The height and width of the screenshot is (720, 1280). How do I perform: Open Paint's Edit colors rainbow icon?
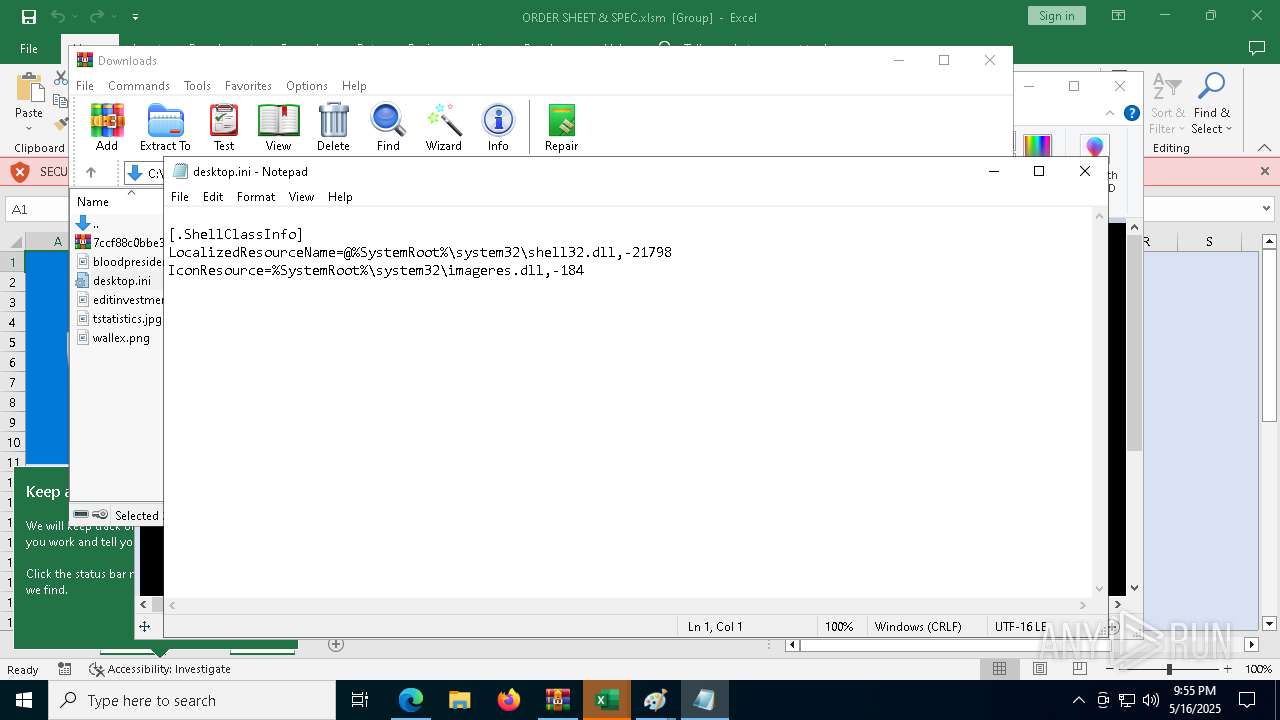[1037, 147]
